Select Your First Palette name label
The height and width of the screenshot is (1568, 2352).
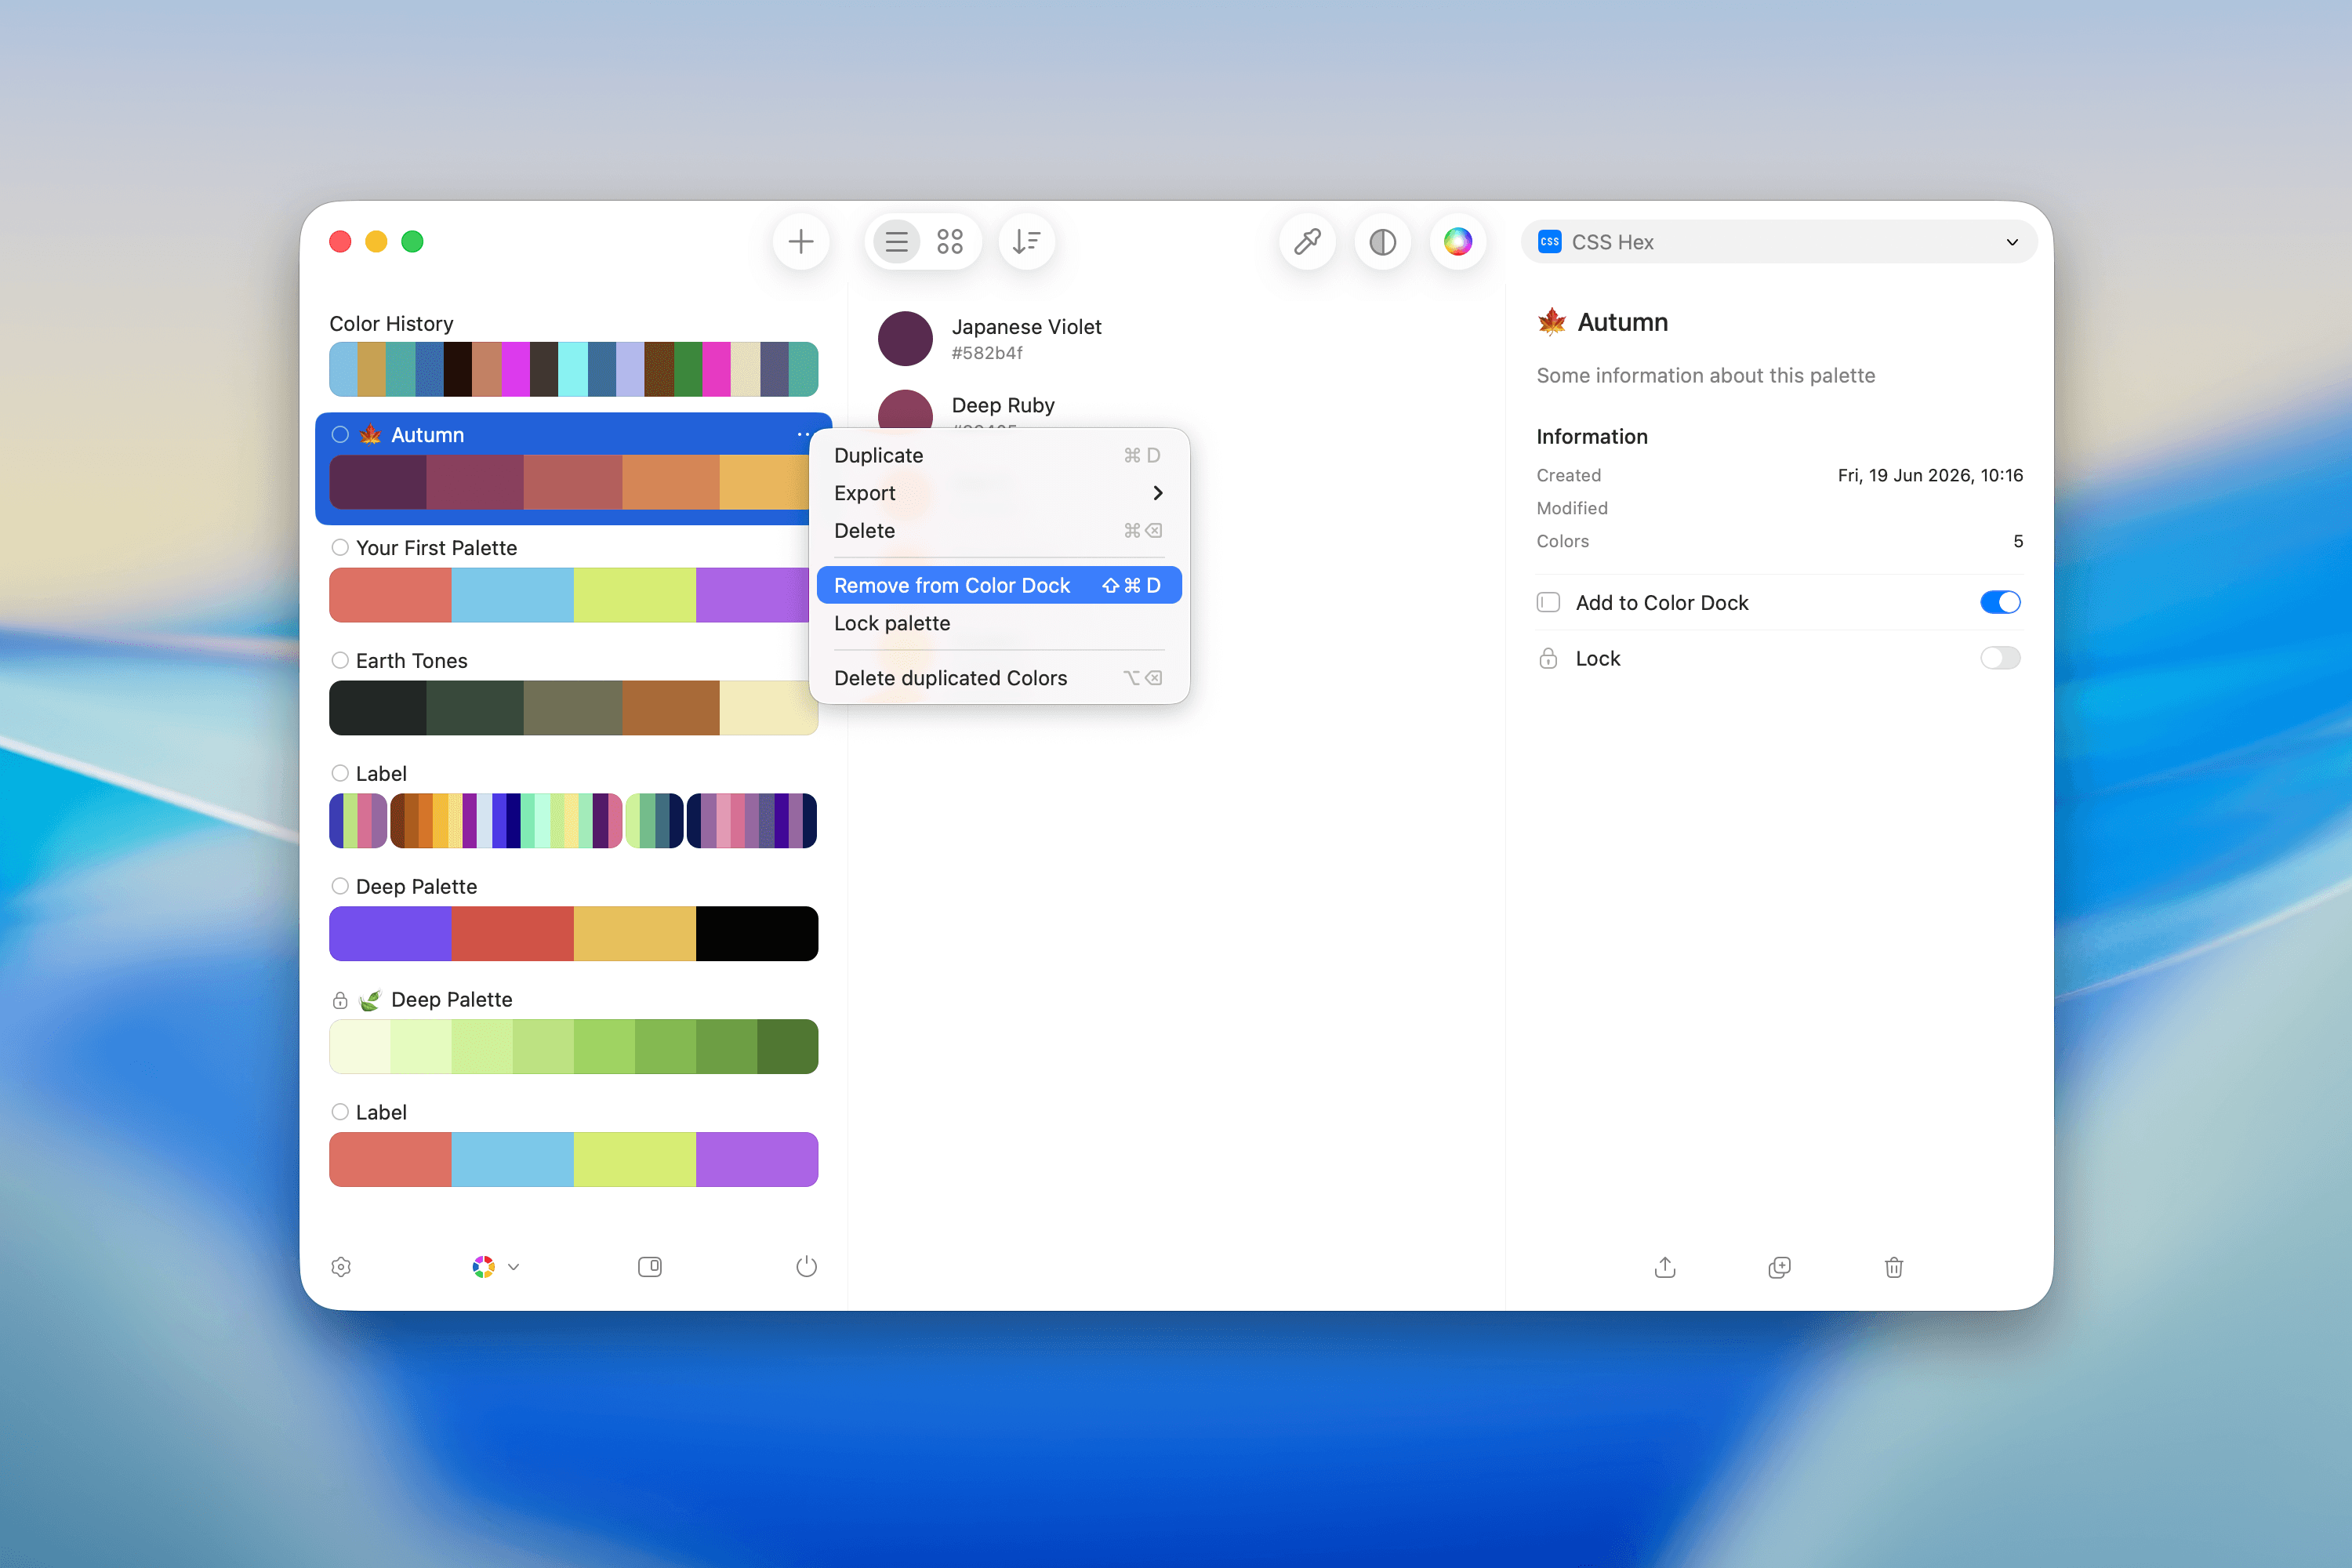point(436,547)
